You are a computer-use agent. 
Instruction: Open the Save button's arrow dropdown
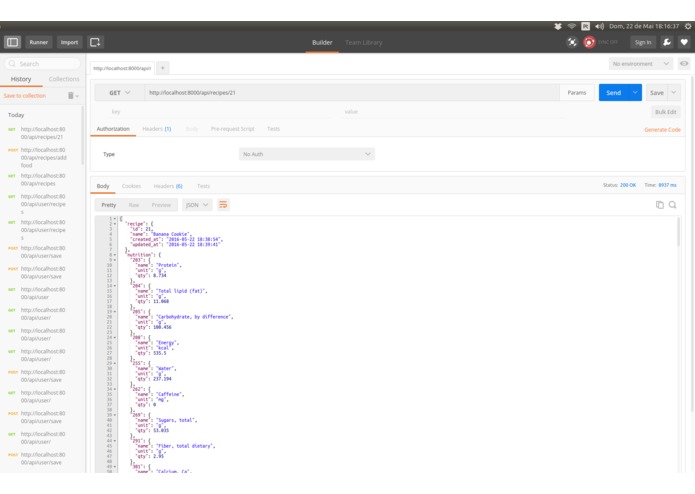[x=674, y=93]
